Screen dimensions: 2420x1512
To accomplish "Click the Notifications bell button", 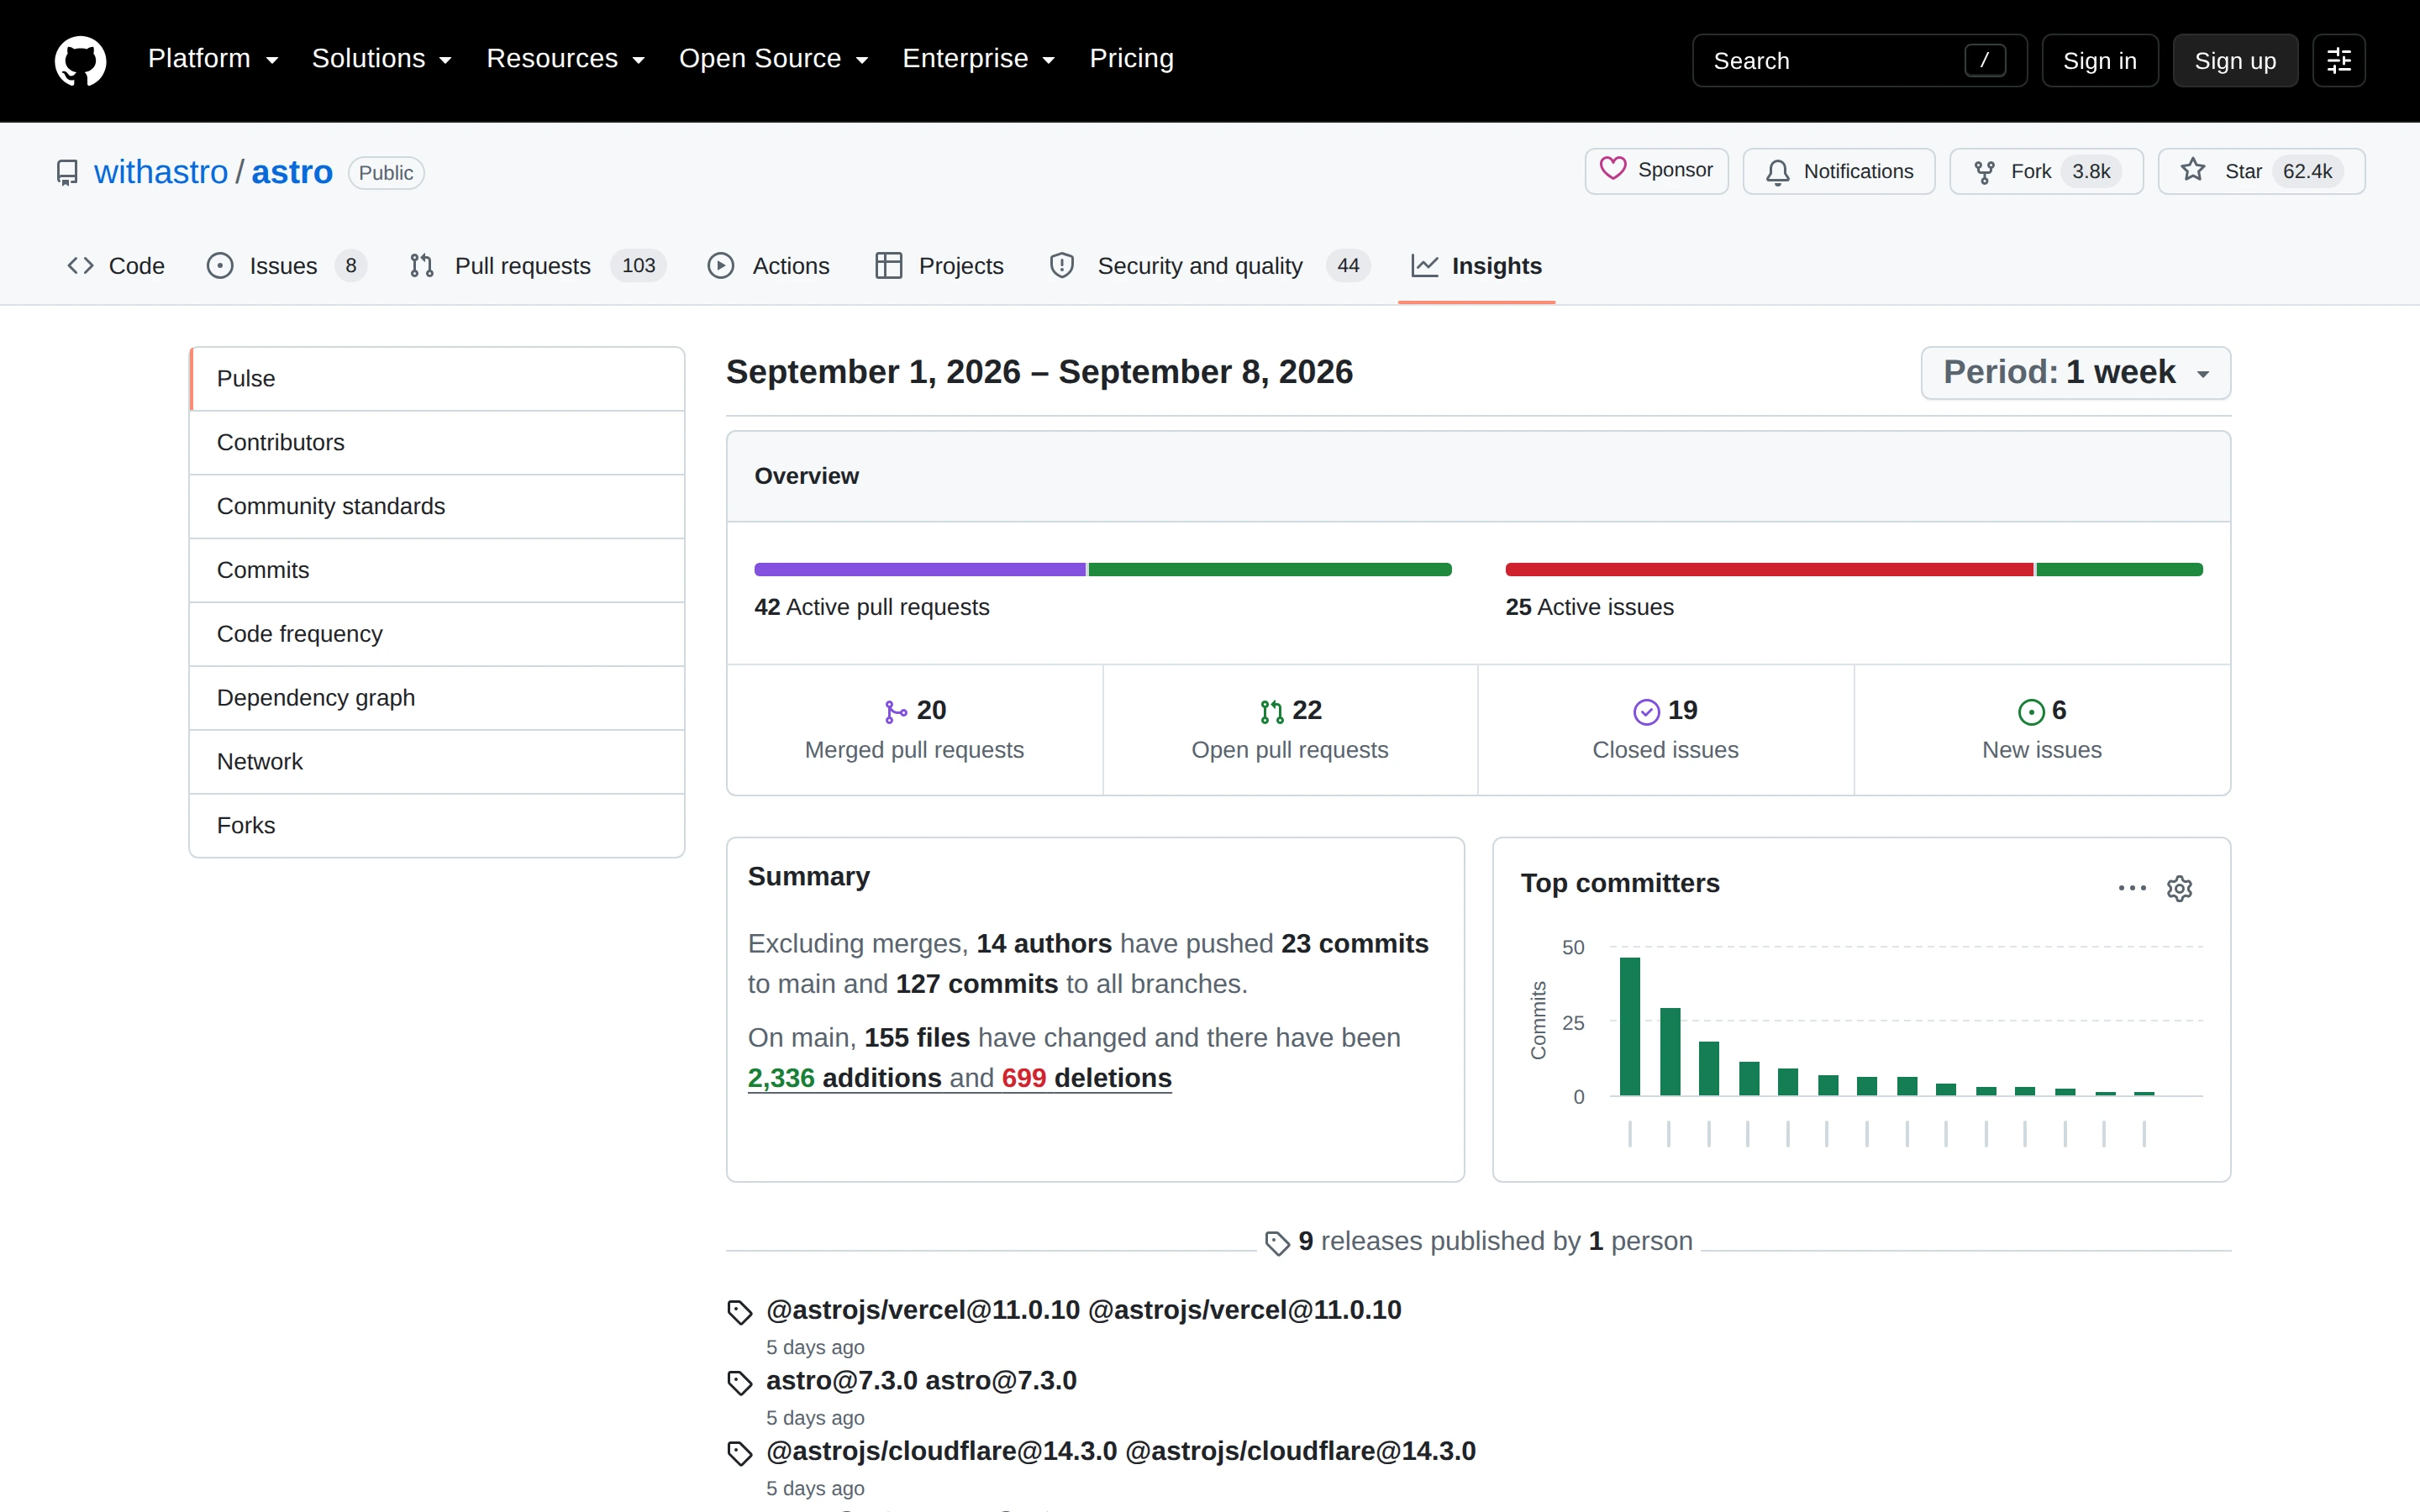I will 1838,171.
